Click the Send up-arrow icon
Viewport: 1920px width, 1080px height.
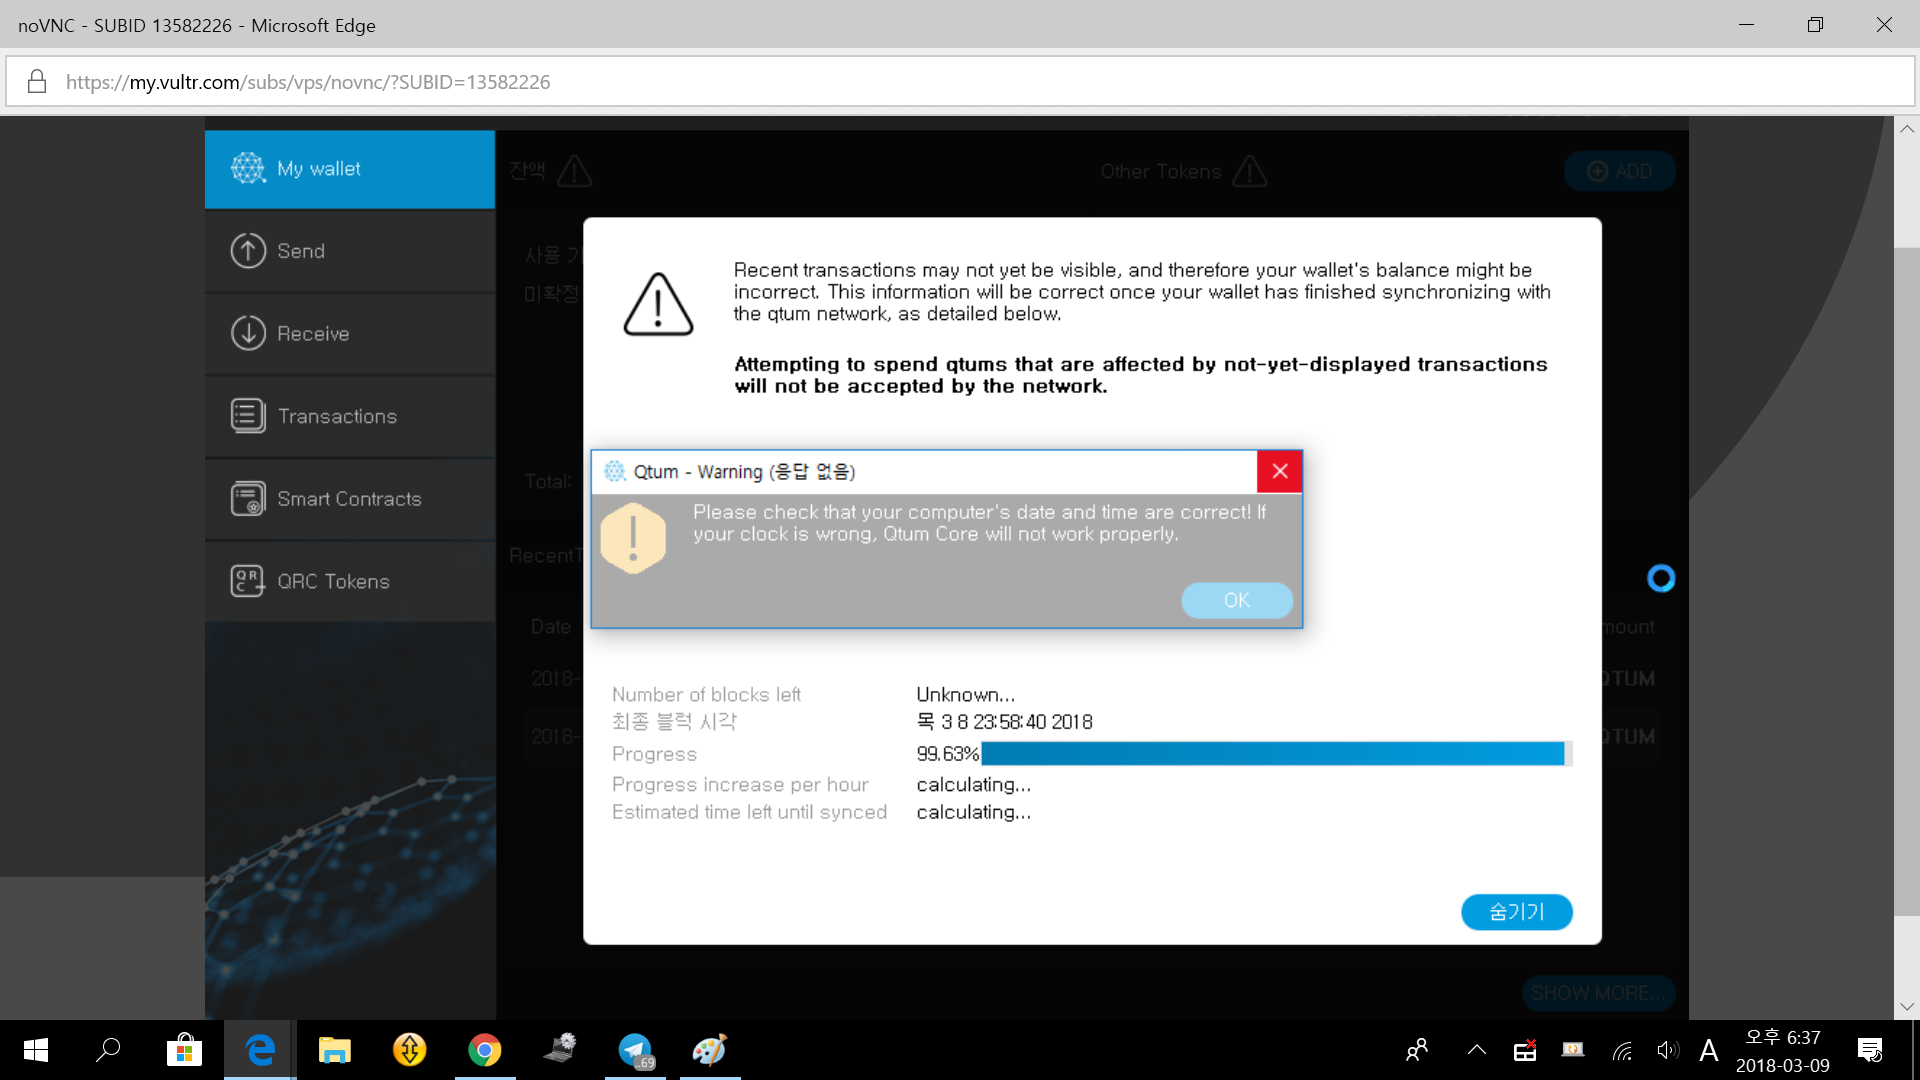tap(248, 250)
